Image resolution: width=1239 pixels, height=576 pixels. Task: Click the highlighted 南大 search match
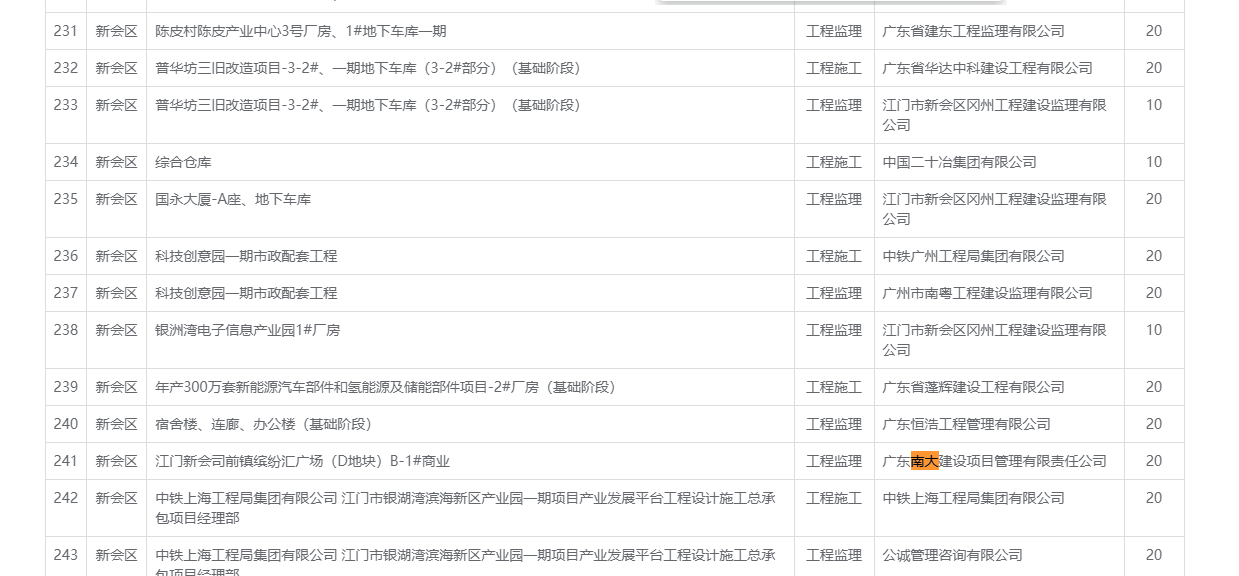point(925,461)
